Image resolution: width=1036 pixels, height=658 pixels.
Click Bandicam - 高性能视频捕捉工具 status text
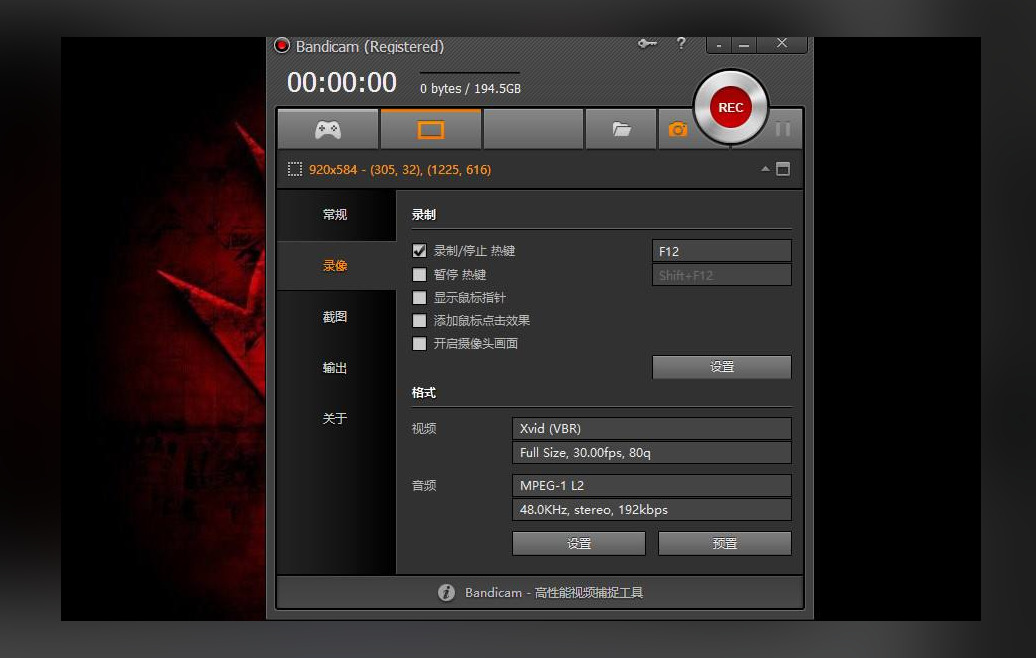tap(554, 593)
